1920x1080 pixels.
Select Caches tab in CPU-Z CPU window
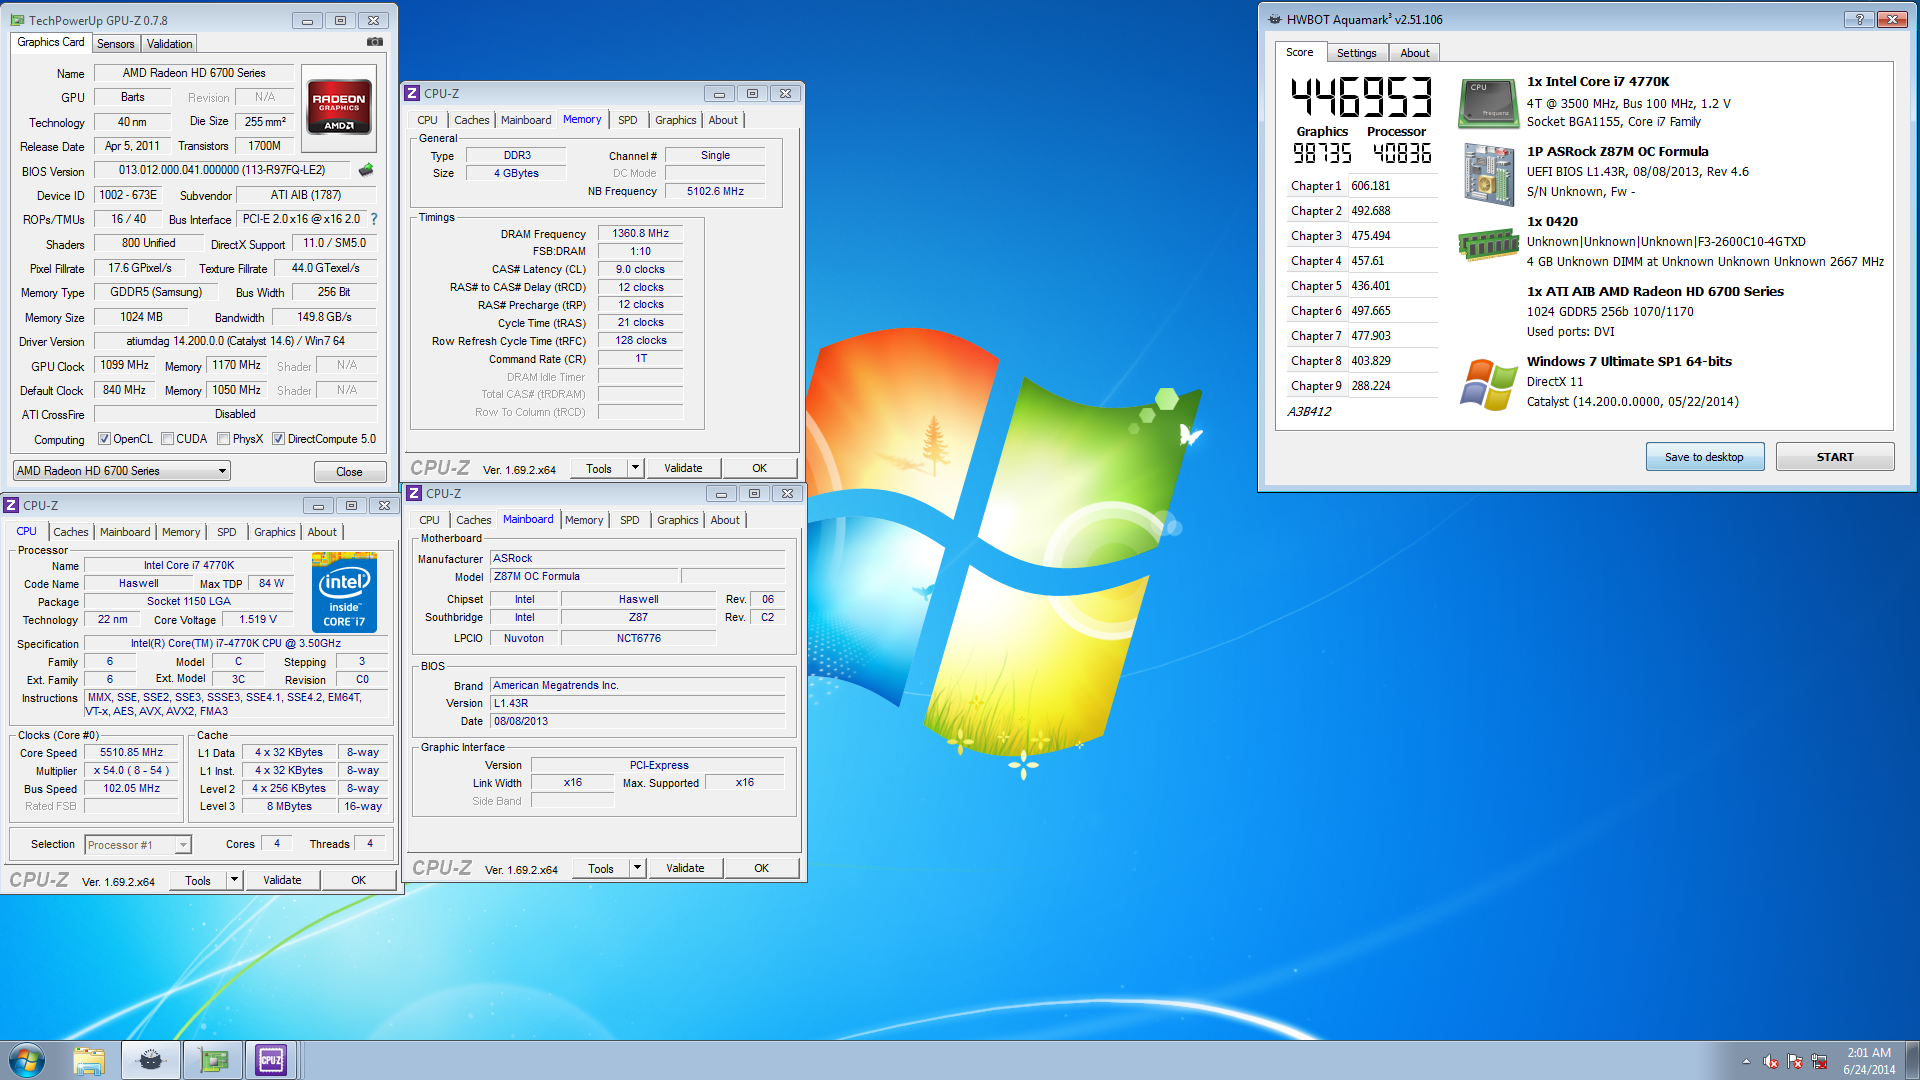[71, 532]
